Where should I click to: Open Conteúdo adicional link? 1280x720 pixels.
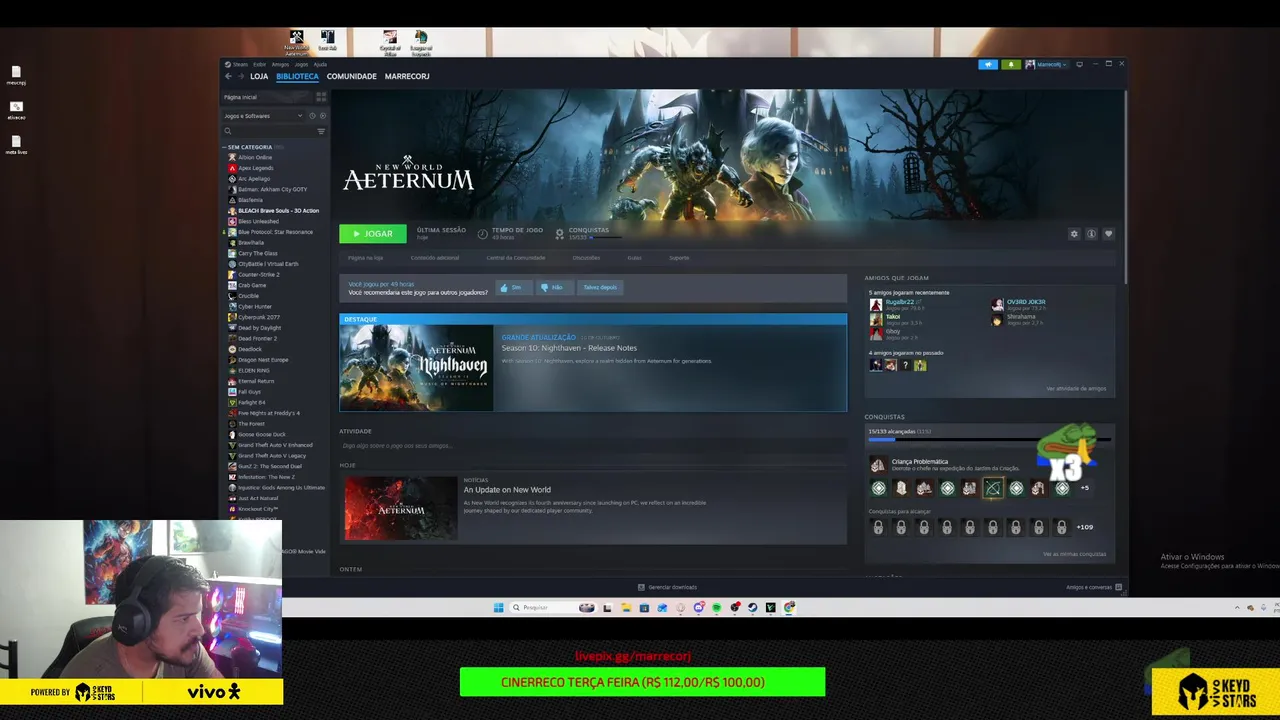435,258
